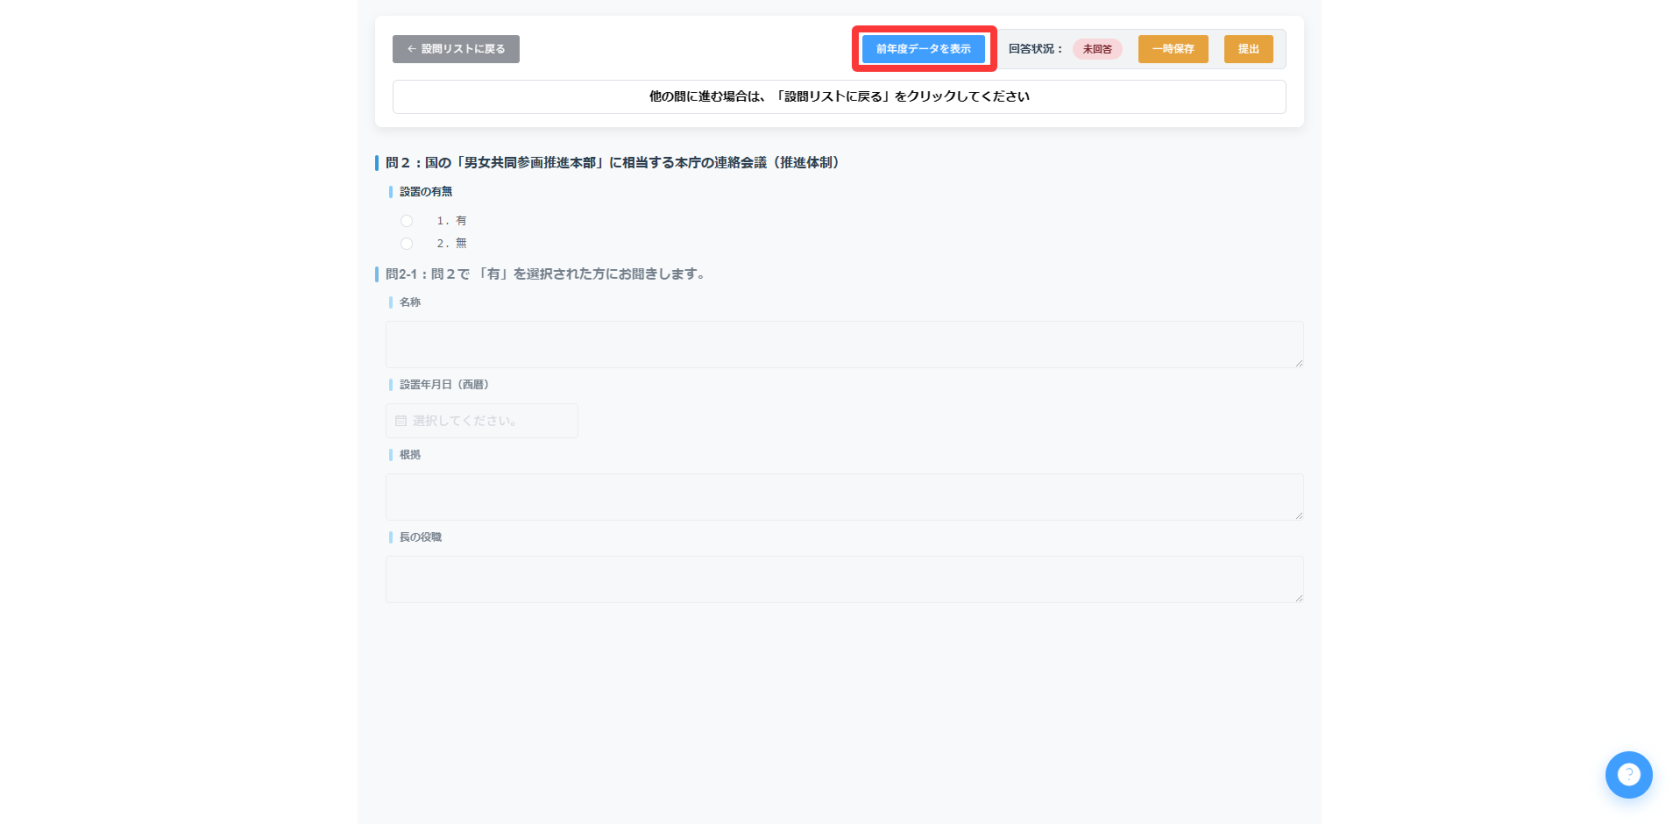The width and height of the screenshot is (1680, 824).
Task: Open the help chat bubble icon
Action: tap(1628, 775)
